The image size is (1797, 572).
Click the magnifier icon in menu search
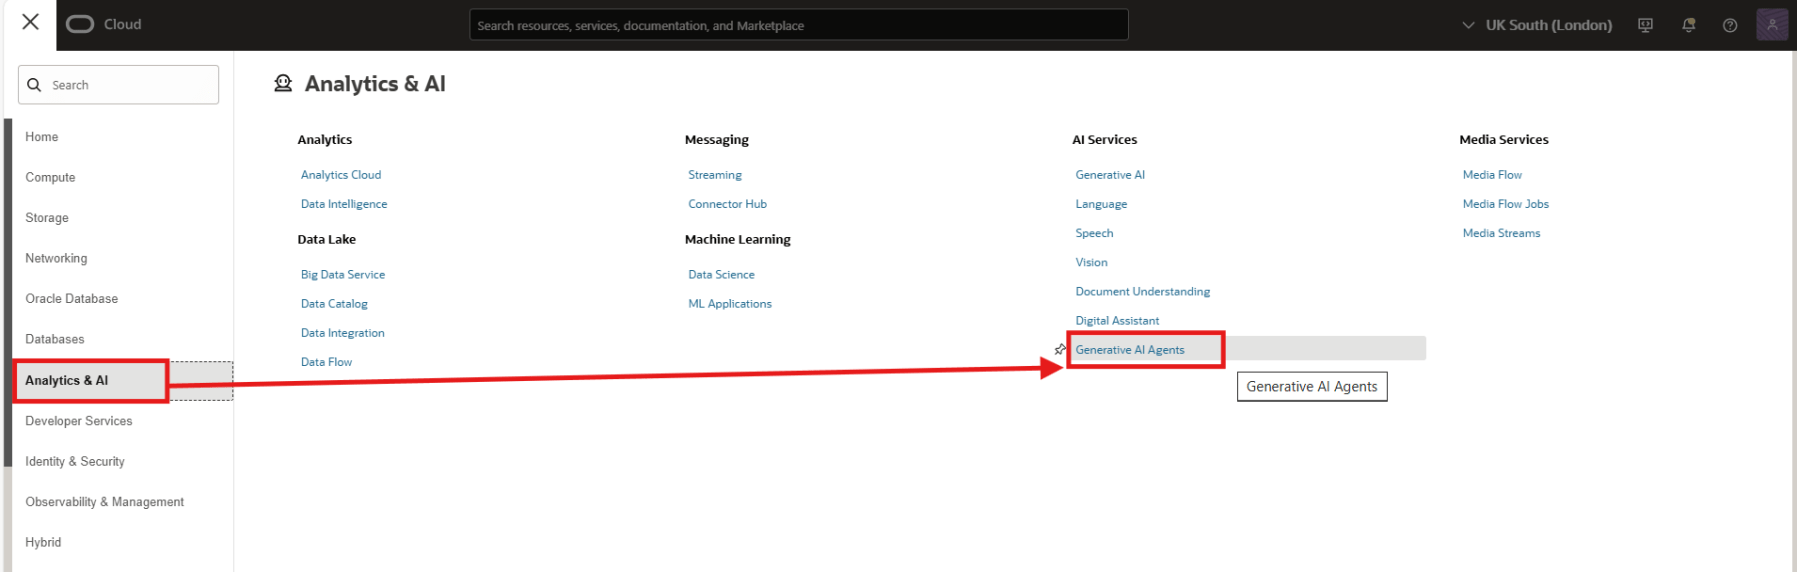pyautogui.click(x=35, y=85)
